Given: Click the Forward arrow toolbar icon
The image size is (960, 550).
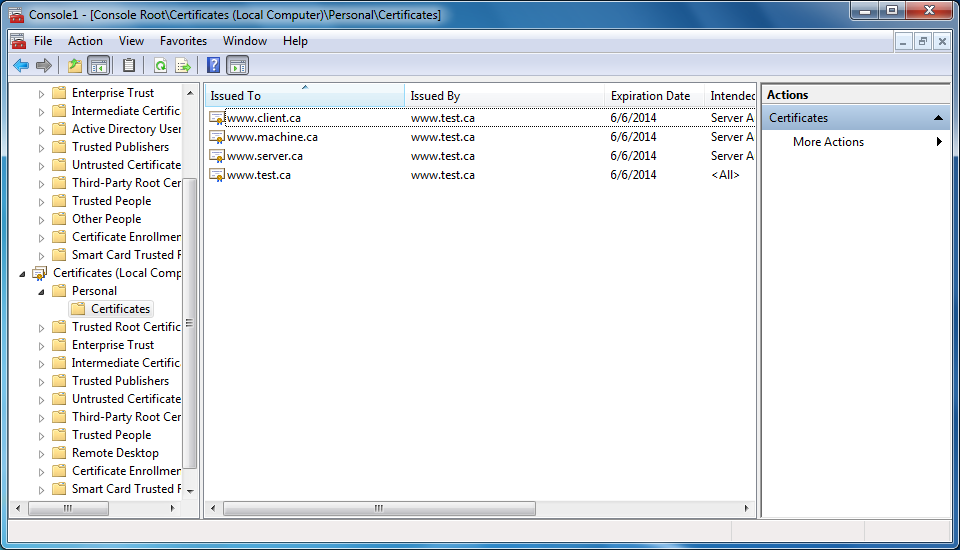Looking at the screenshot, I should tap(43, 66).
